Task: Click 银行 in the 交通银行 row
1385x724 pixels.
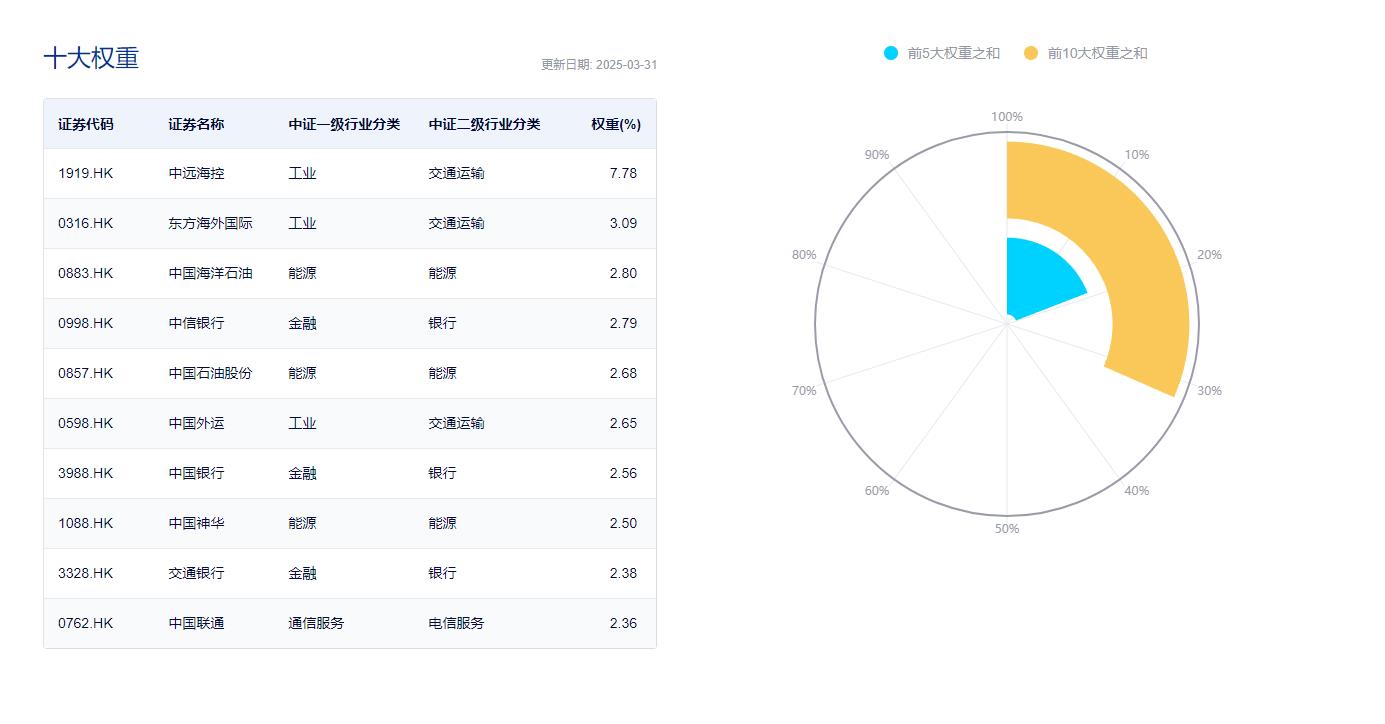Action: pos(442,573)
